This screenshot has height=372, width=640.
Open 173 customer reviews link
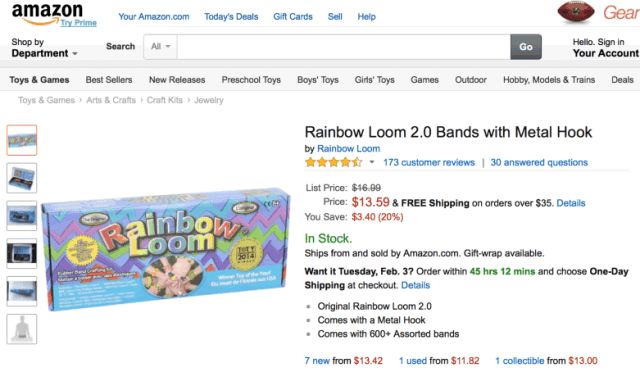(x=429, y=163)
